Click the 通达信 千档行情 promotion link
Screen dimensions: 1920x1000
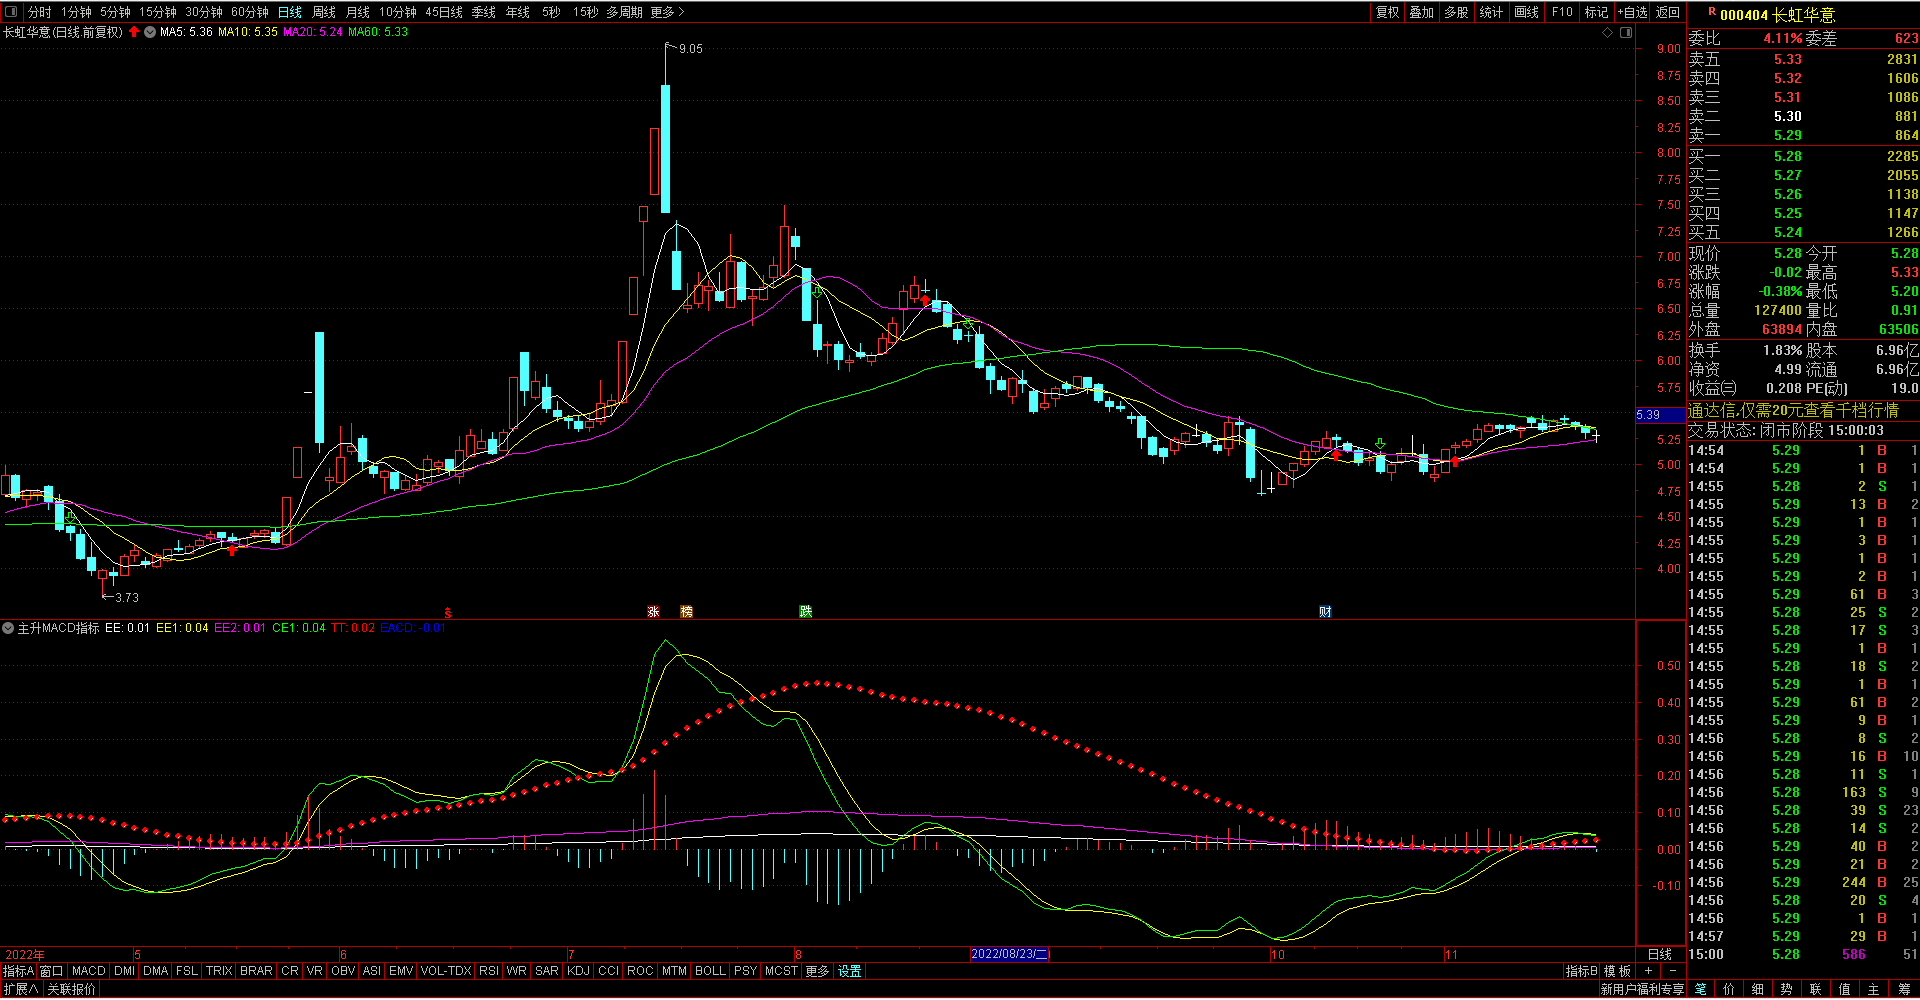tap(1793, 411)
